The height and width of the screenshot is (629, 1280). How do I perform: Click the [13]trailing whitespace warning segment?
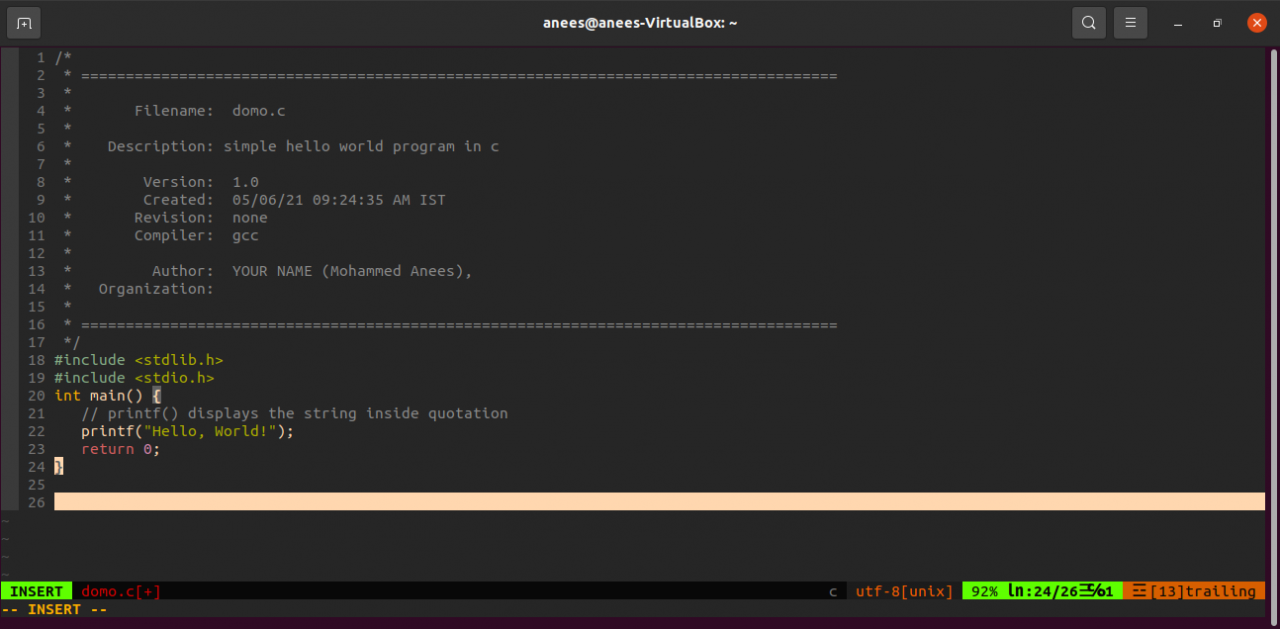tap(1196, 591)
